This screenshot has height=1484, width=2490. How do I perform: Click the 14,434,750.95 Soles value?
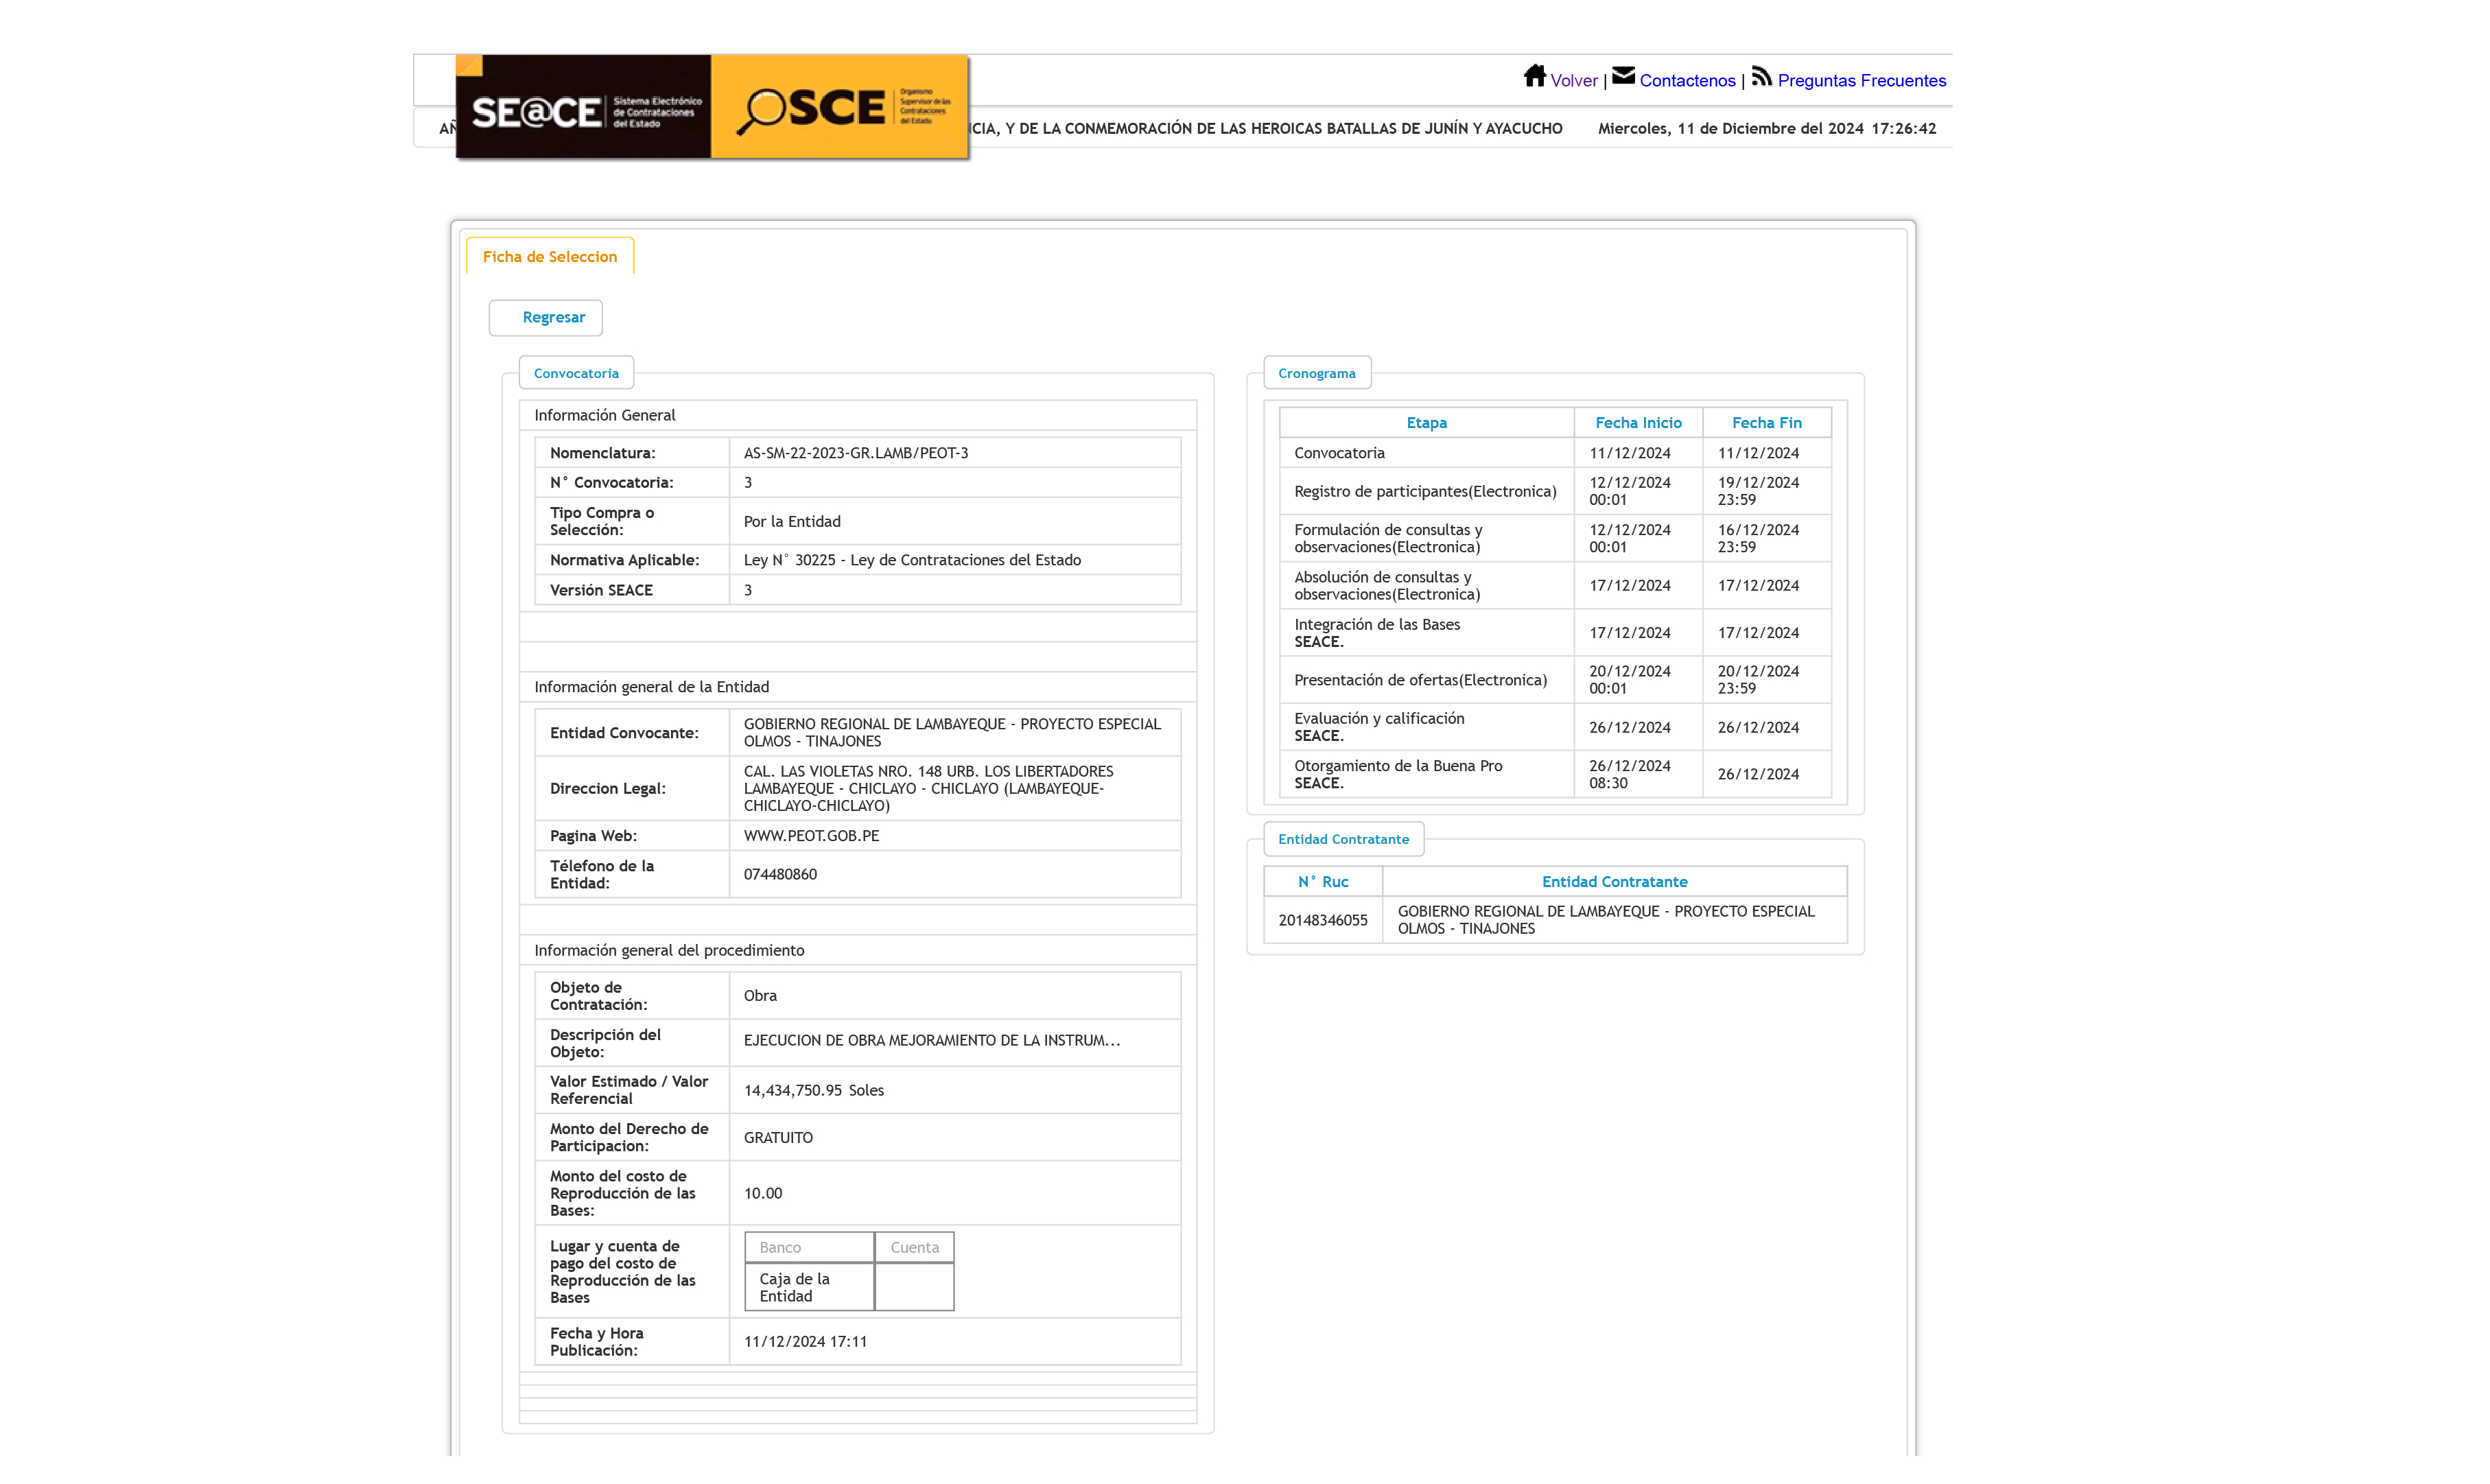point(813,1091)
